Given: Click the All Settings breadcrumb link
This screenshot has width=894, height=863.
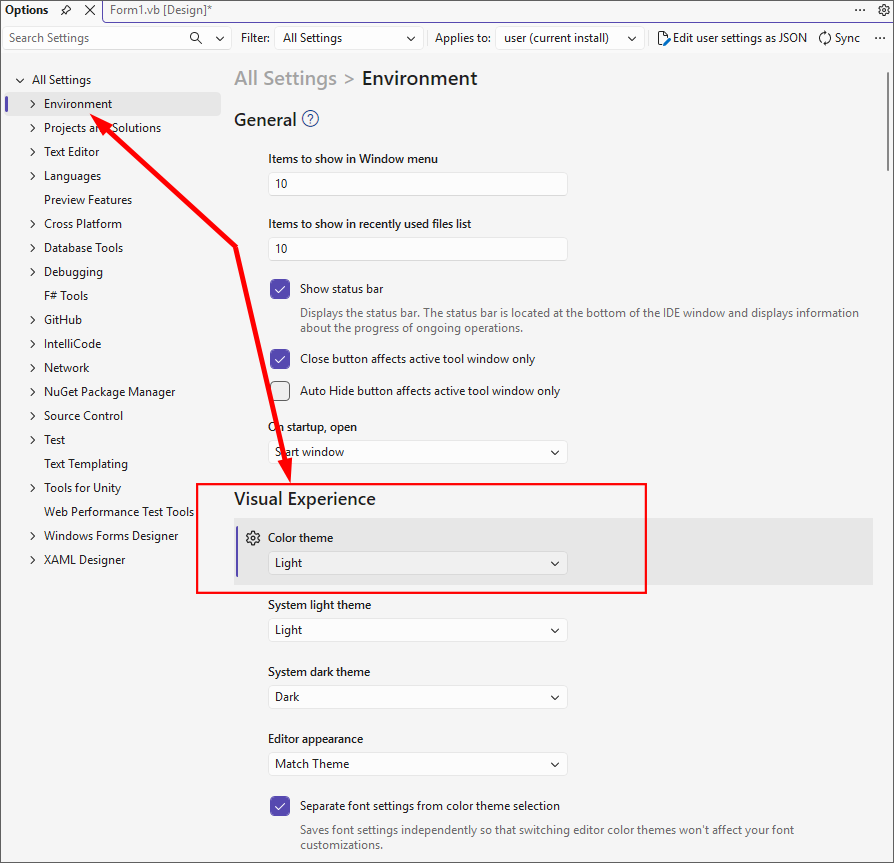Looking at the screenshot, I should (x=286, y=79).
